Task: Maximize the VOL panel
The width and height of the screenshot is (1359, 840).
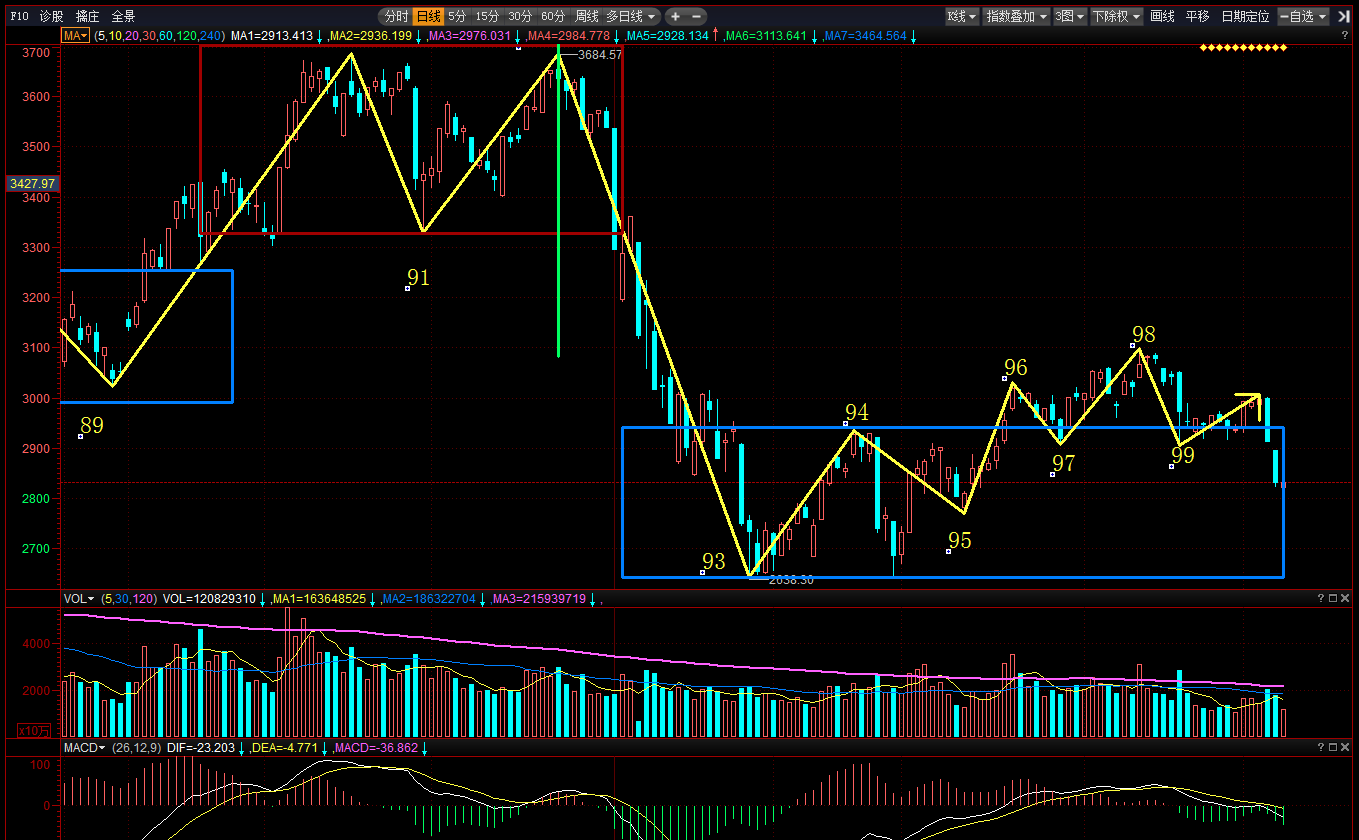Action: coord(1332,598)
